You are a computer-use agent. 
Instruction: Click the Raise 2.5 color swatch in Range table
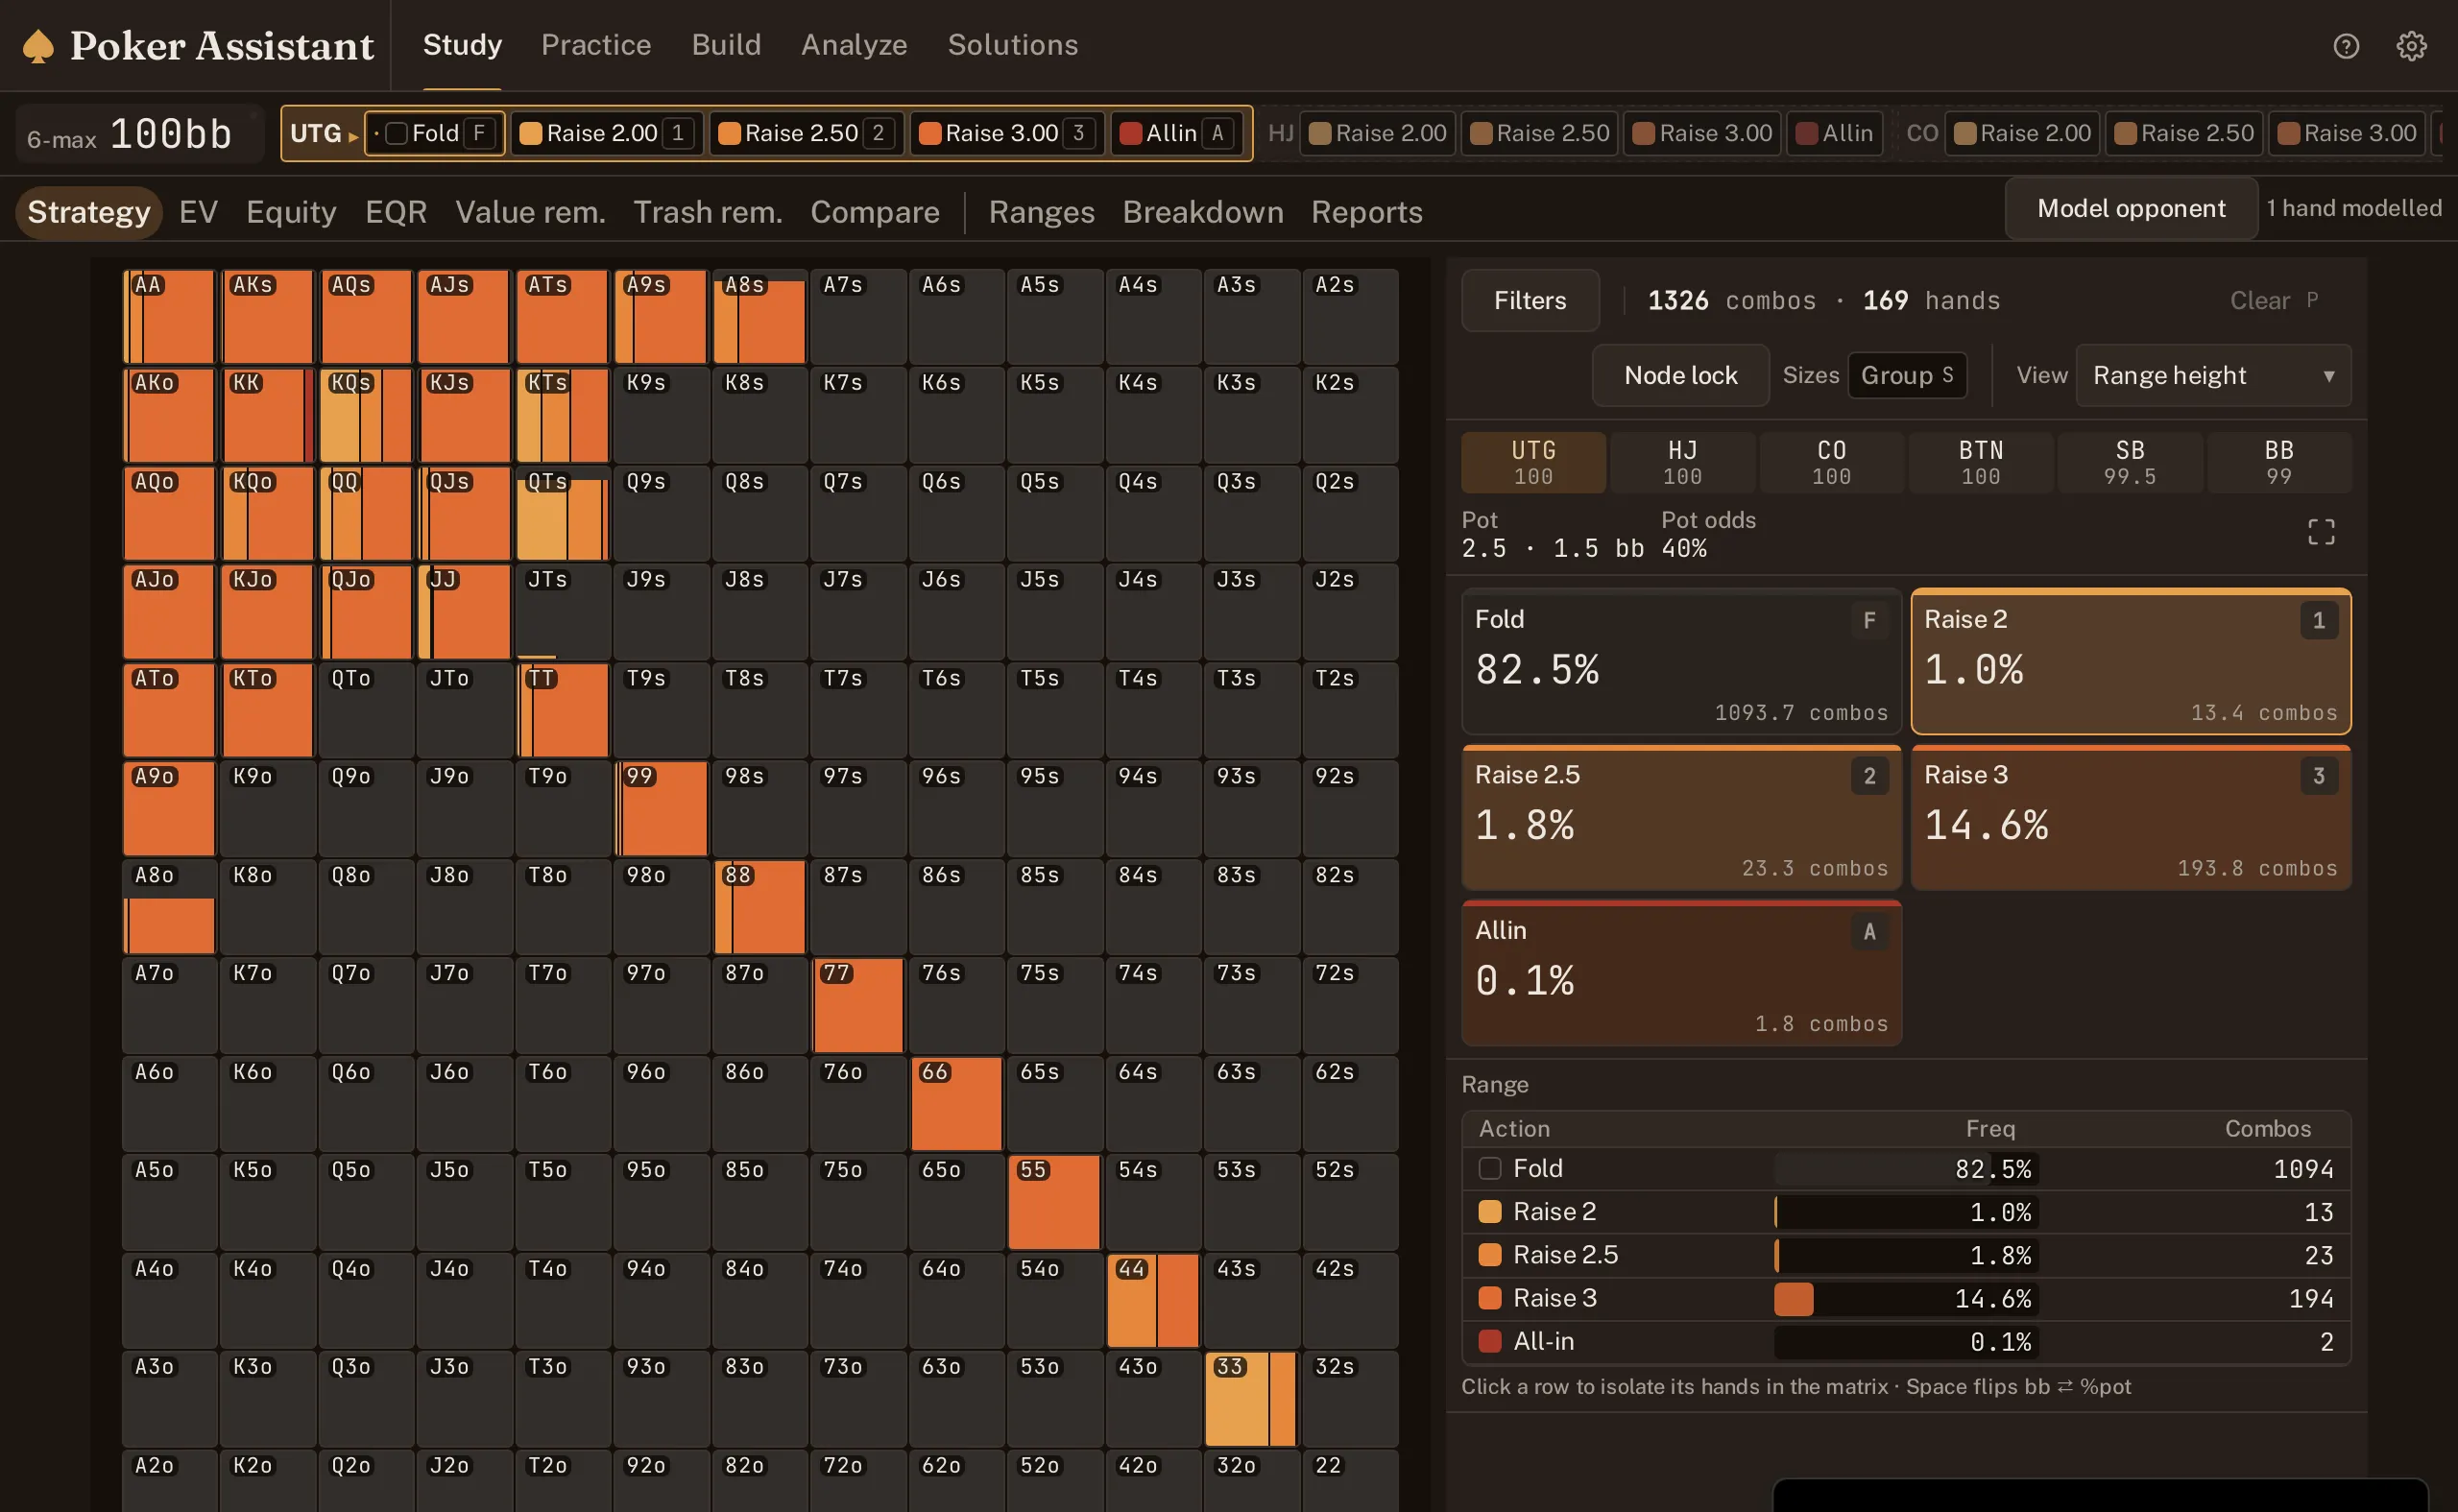click(1490, 1254)
